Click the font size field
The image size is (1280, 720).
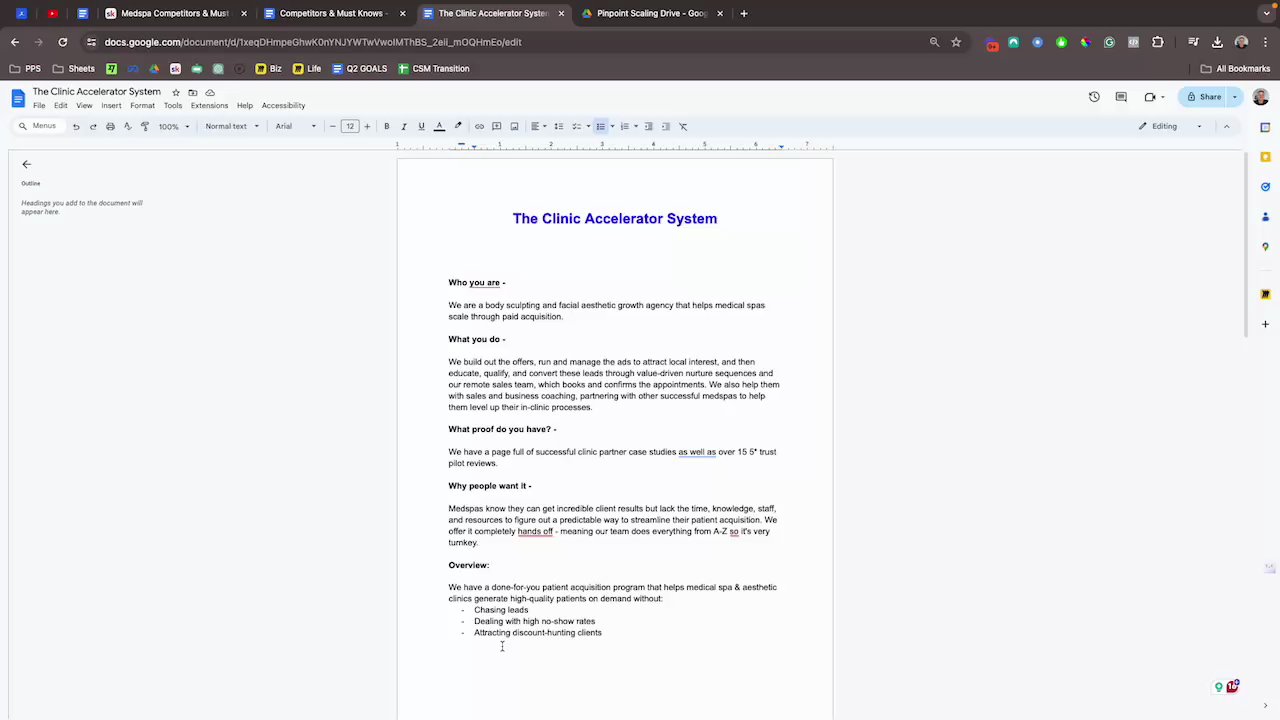pos(350,126)
